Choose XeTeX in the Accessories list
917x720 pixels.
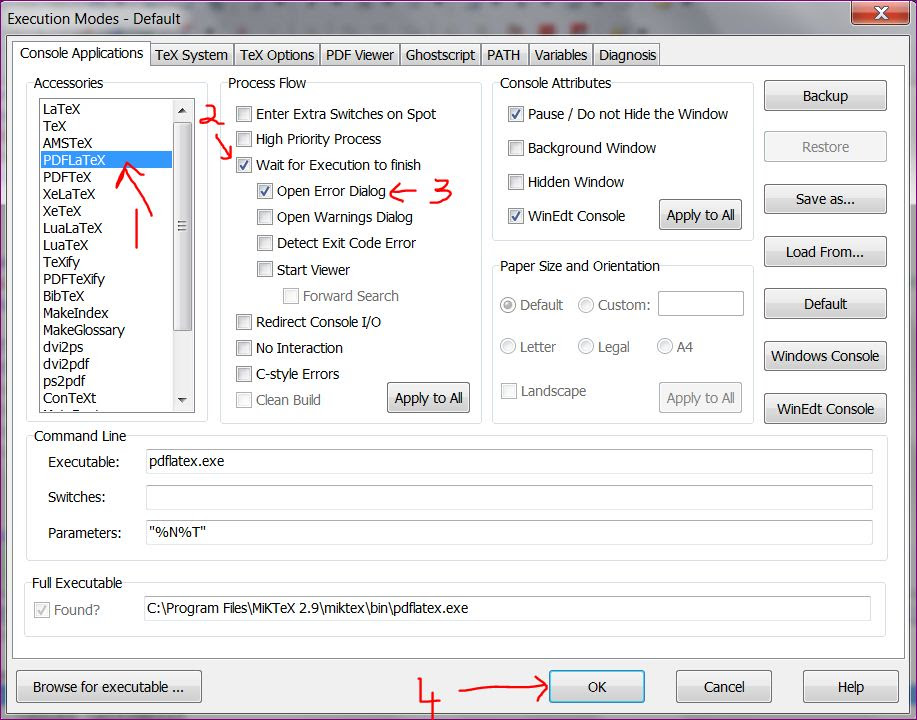click(x=106, y=211)
